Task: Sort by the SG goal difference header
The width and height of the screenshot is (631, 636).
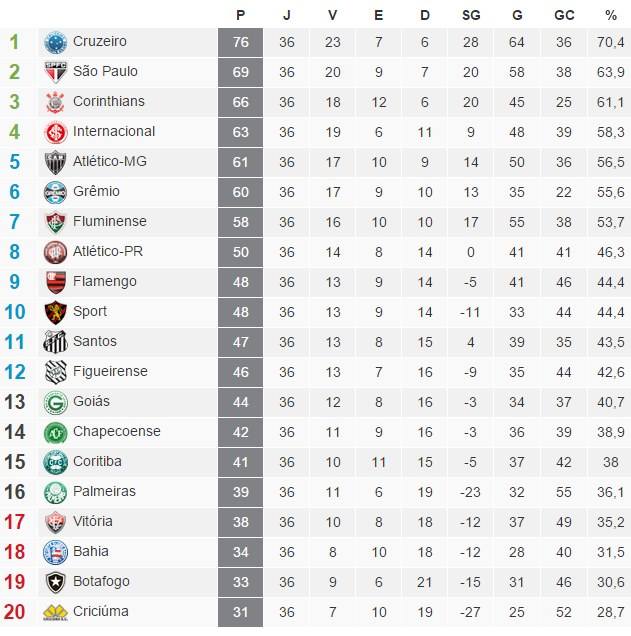Action: point(471,15)
